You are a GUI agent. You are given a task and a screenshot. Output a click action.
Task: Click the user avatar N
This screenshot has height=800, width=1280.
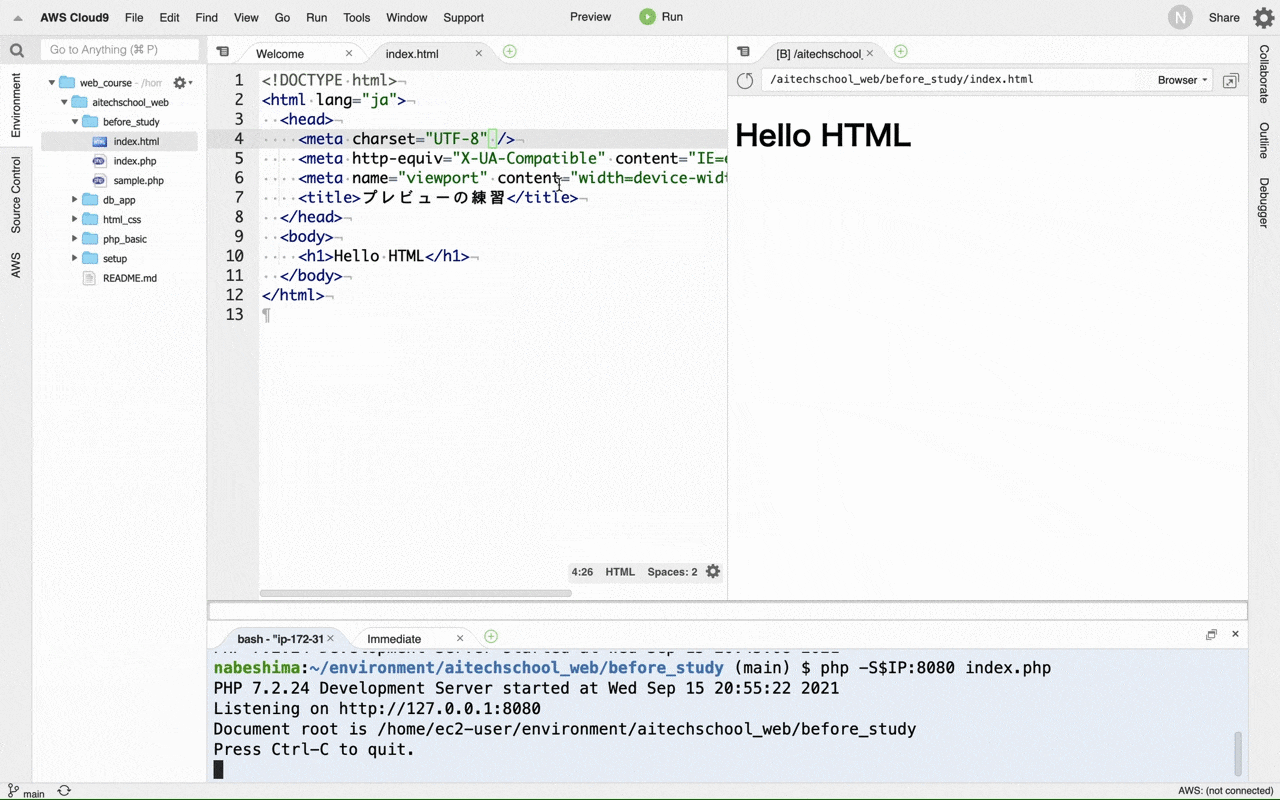(x=1180, y=17)
